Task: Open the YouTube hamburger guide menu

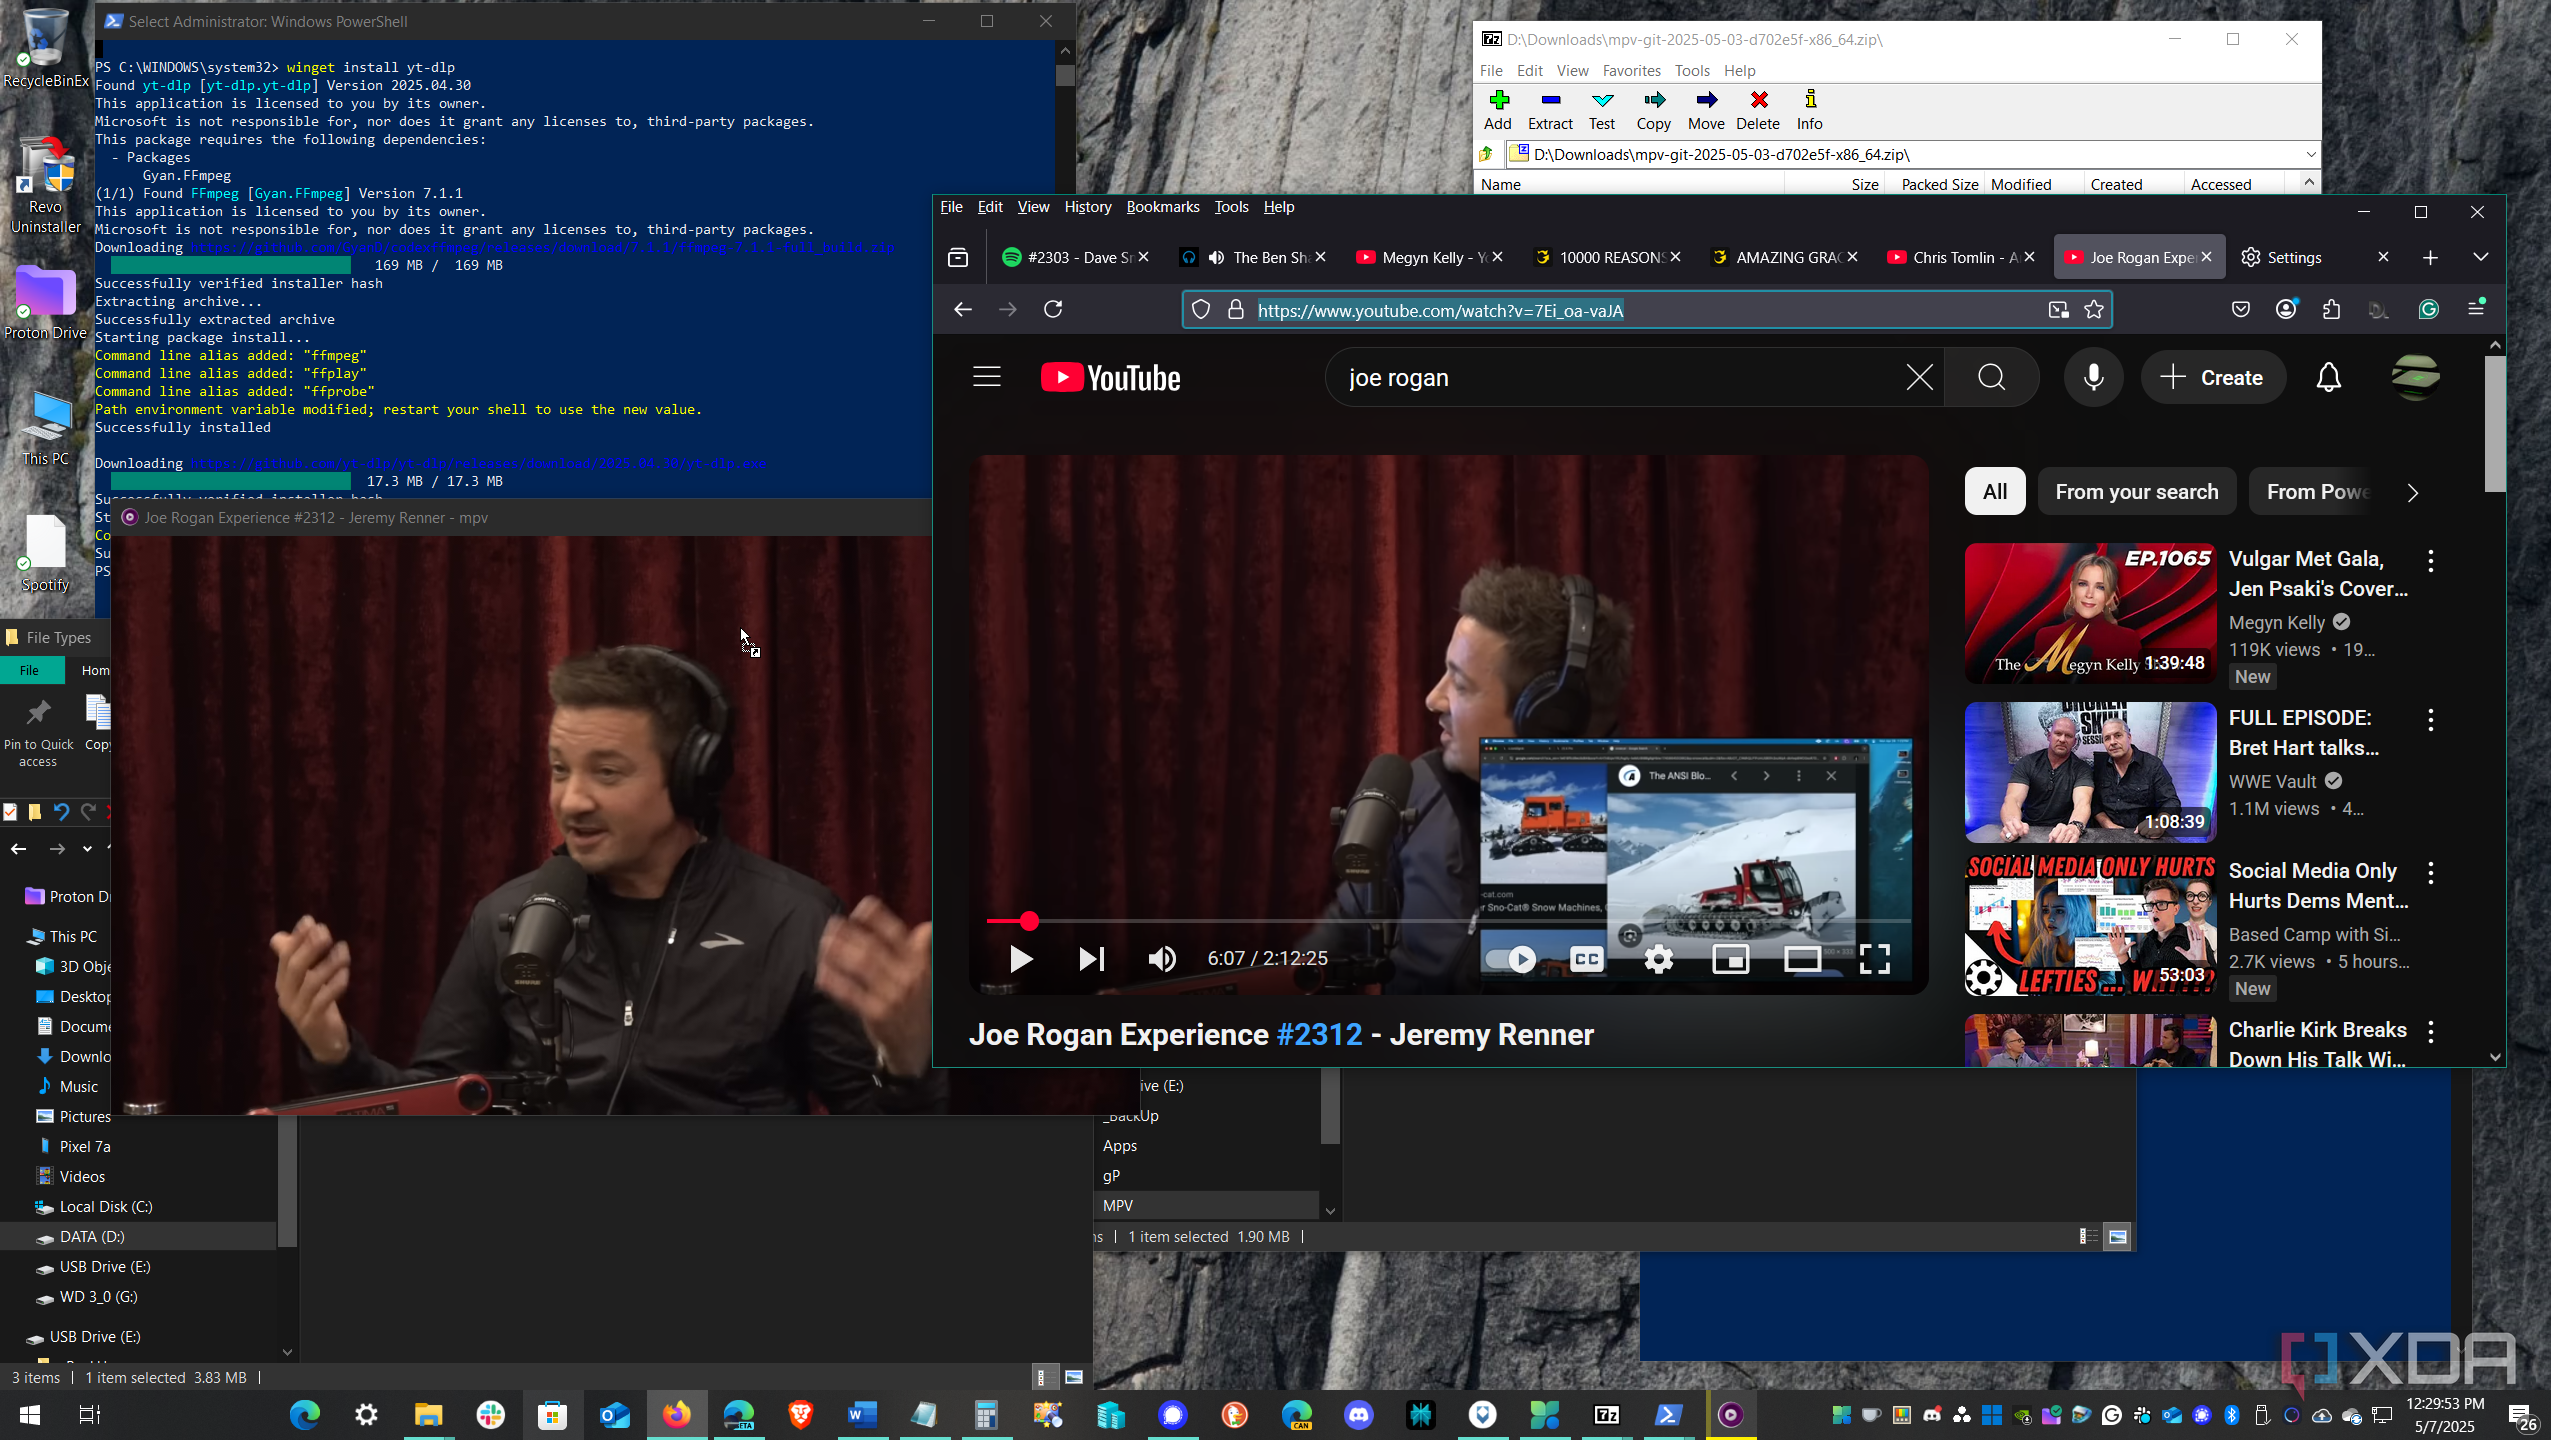Action: (987, 377)
